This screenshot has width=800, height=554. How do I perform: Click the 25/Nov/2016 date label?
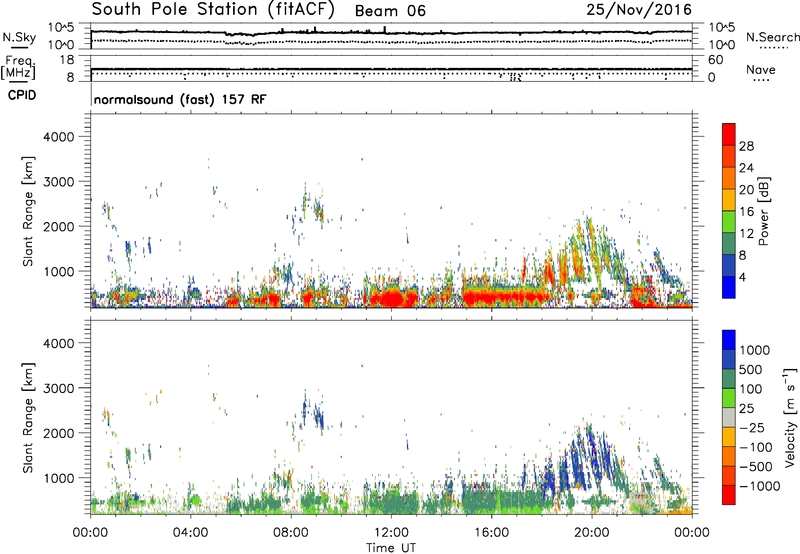pyautogui.click(x=639, y=9)
